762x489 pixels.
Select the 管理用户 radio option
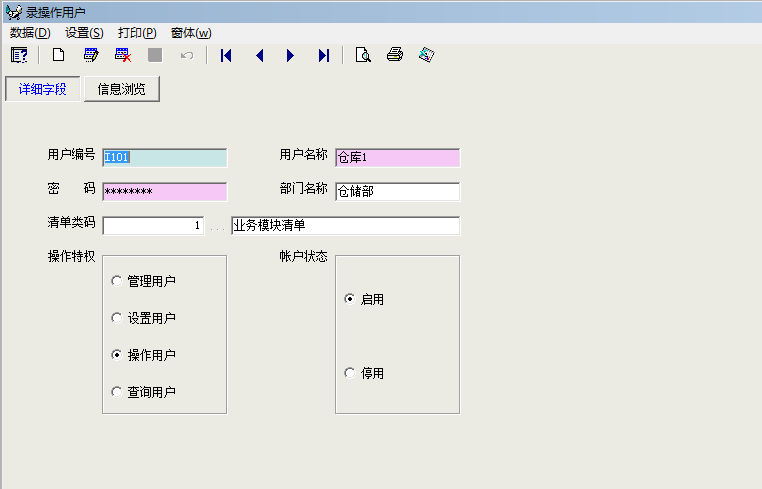tap(117, 281)
